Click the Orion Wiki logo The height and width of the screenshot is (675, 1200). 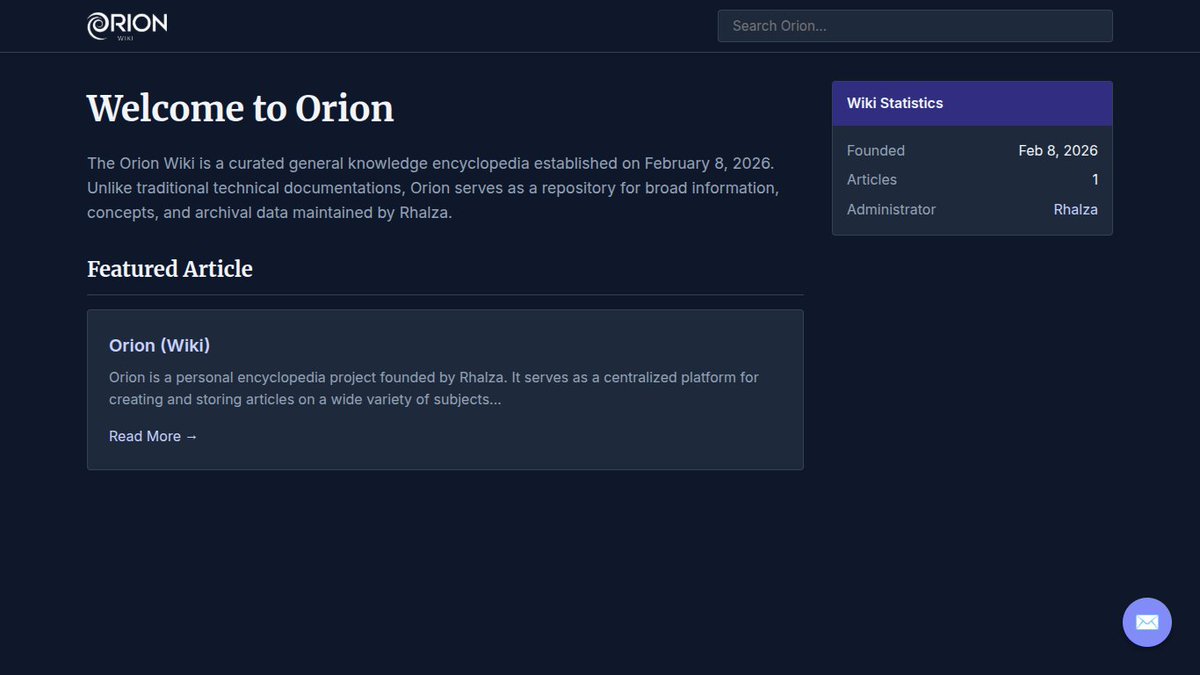pos(127,26)
